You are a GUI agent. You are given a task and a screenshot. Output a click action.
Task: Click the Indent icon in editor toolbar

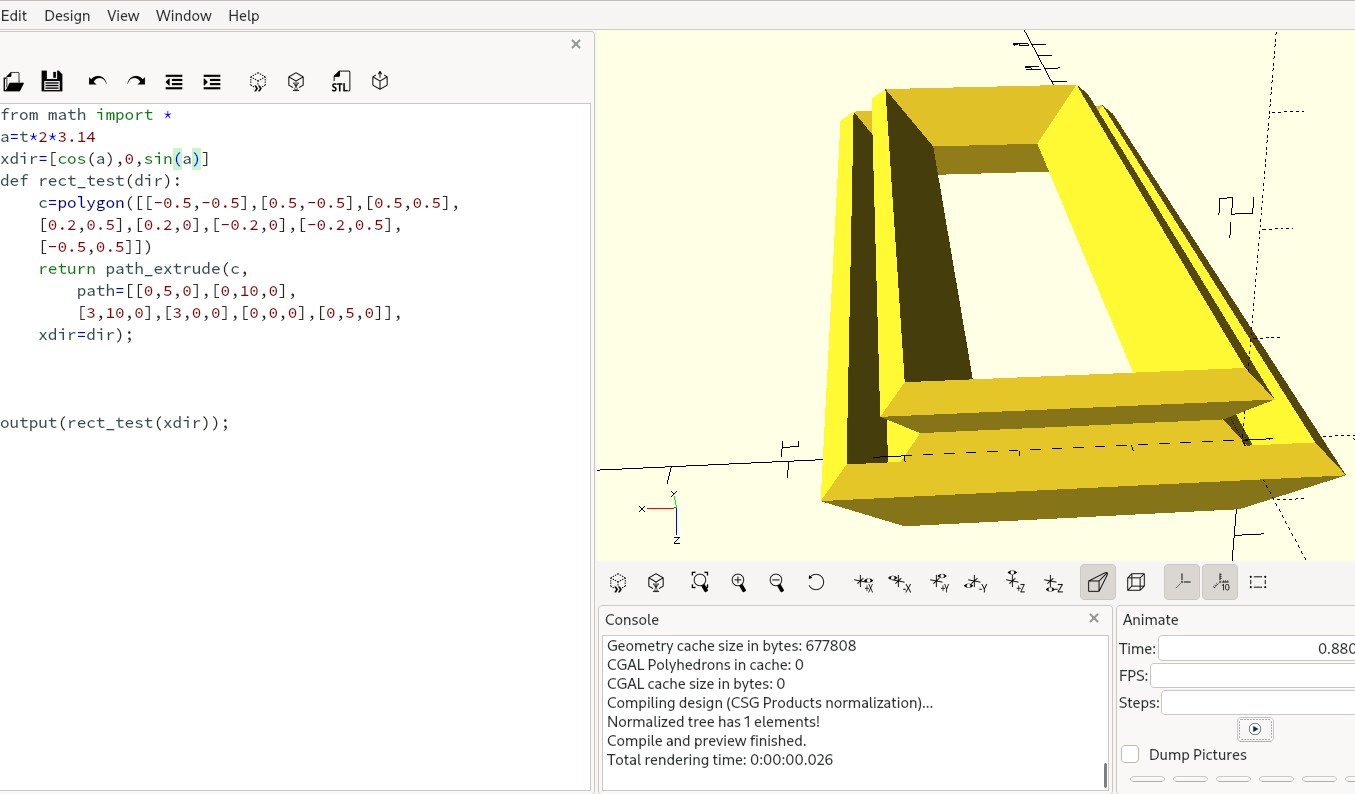click(212, 82)
